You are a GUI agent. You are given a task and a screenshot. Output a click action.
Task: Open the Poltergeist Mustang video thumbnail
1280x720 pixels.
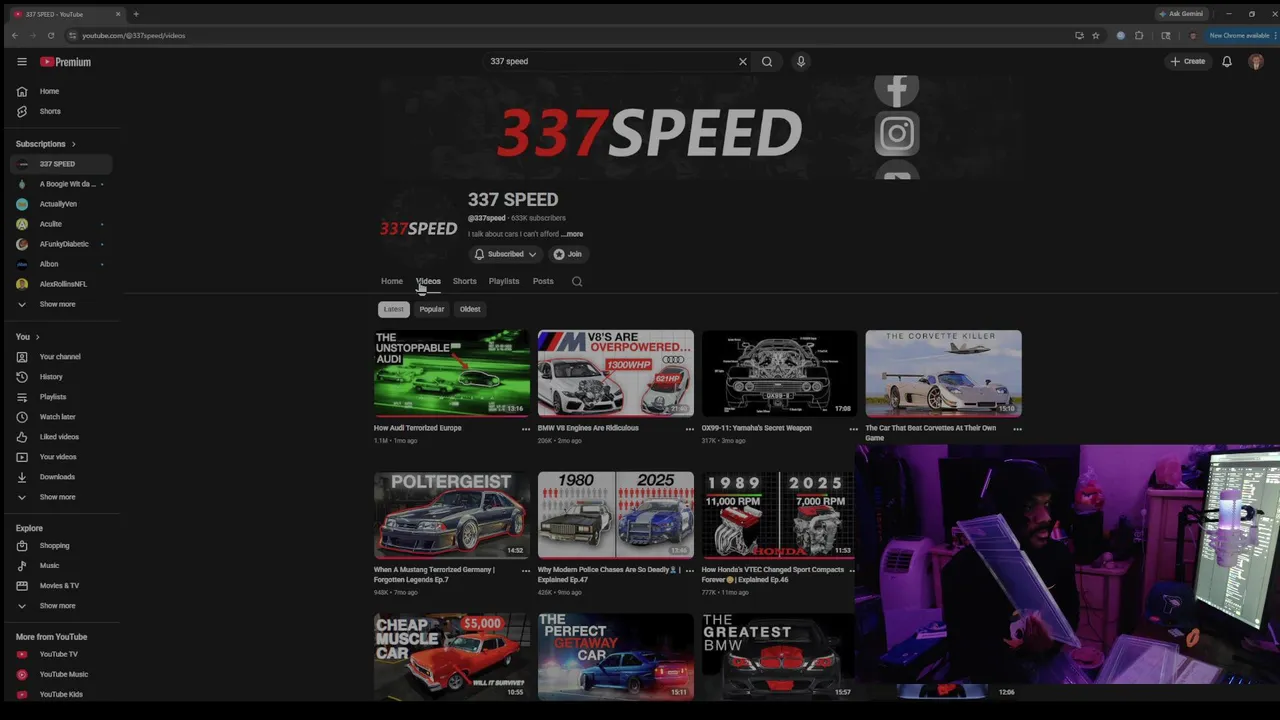coord(452,515)
